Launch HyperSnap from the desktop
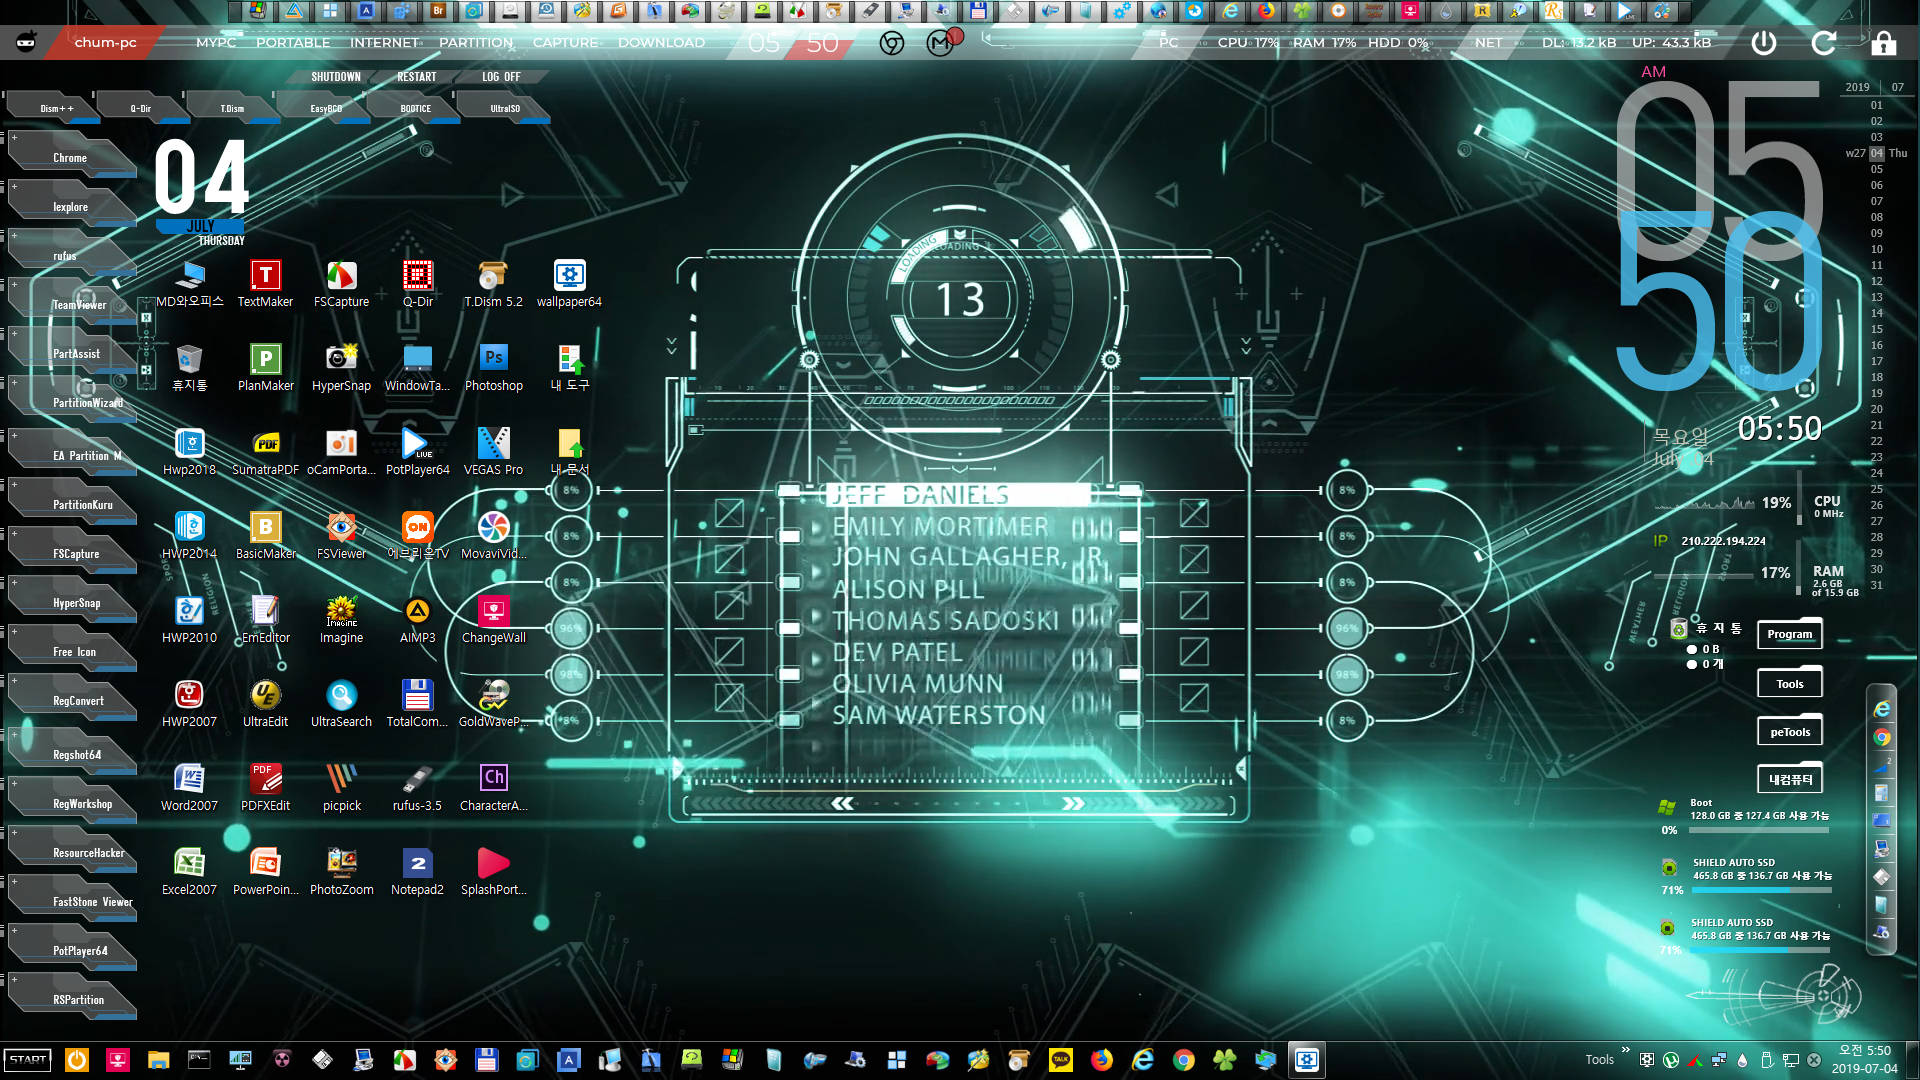The image size is (1920, 1080). [341, 367]
